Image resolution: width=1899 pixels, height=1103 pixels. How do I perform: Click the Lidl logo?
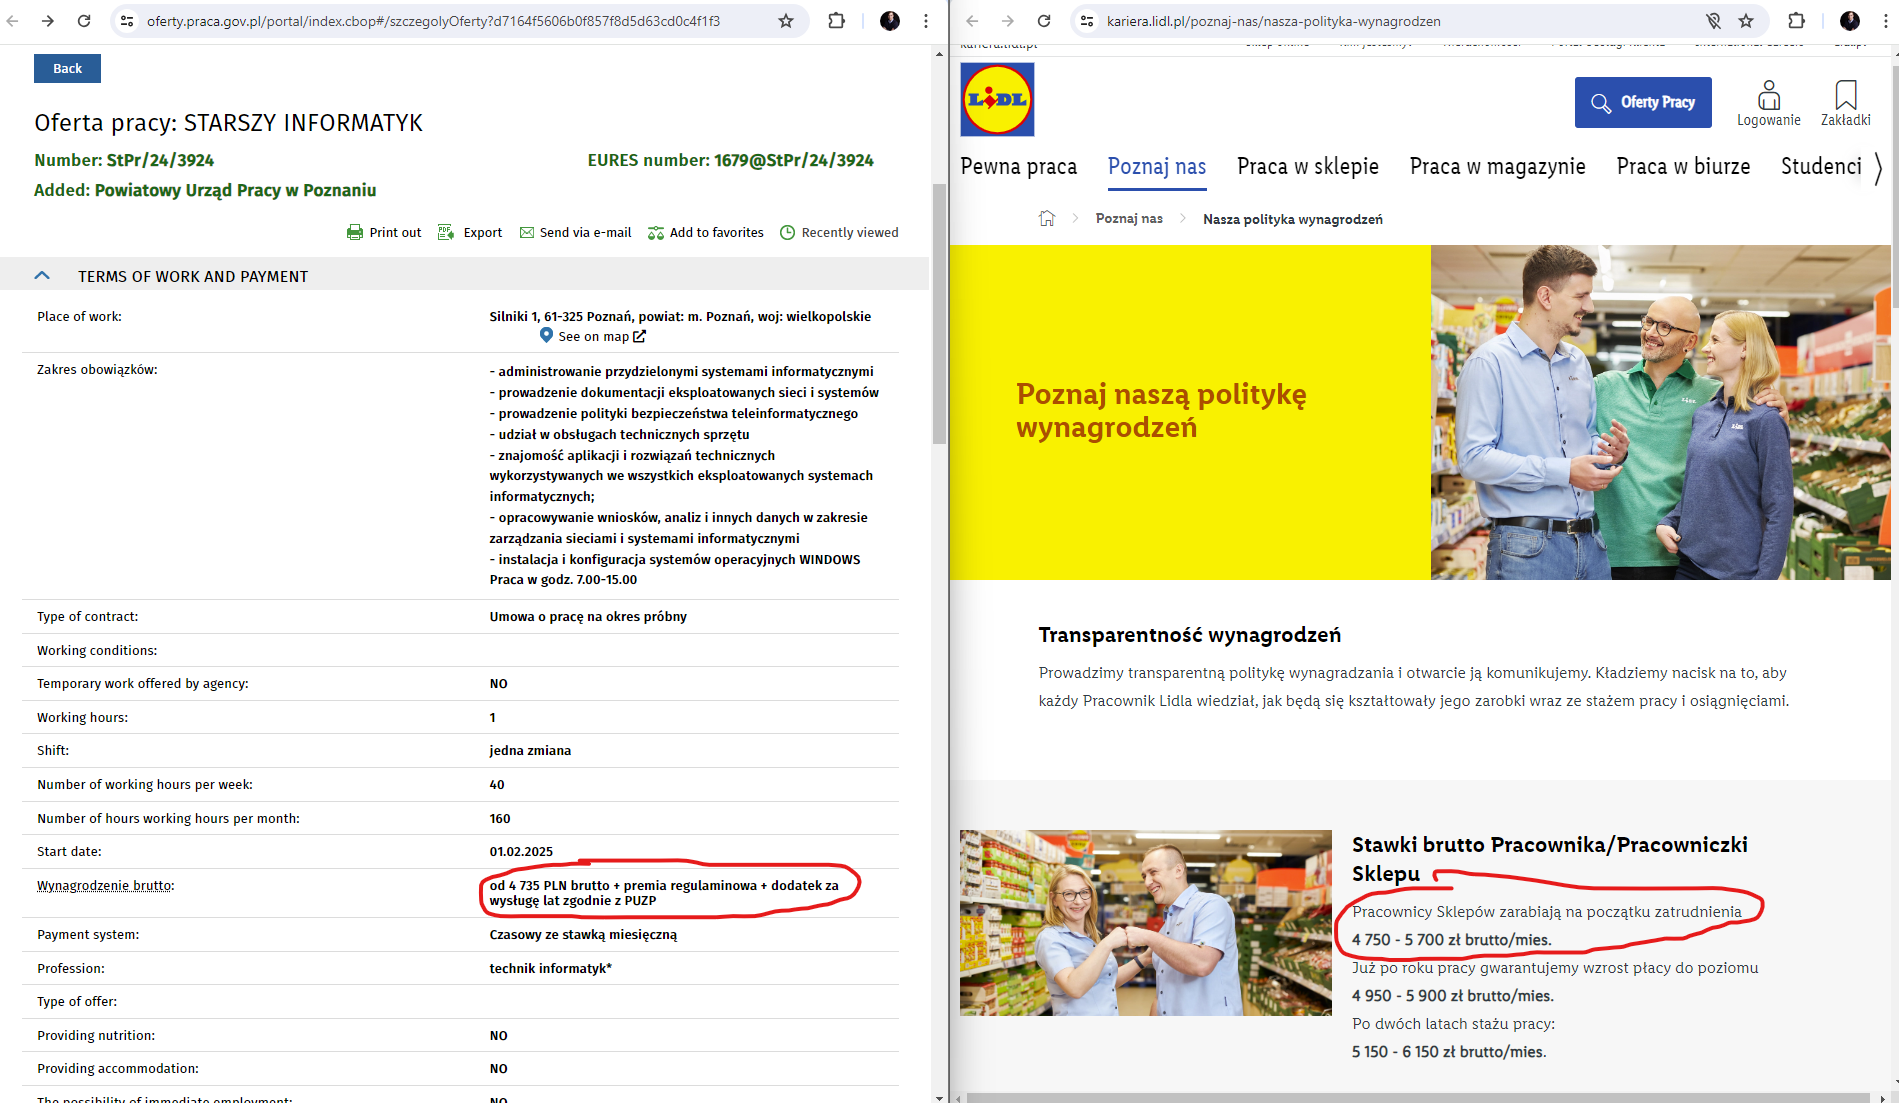pos(997,100)
